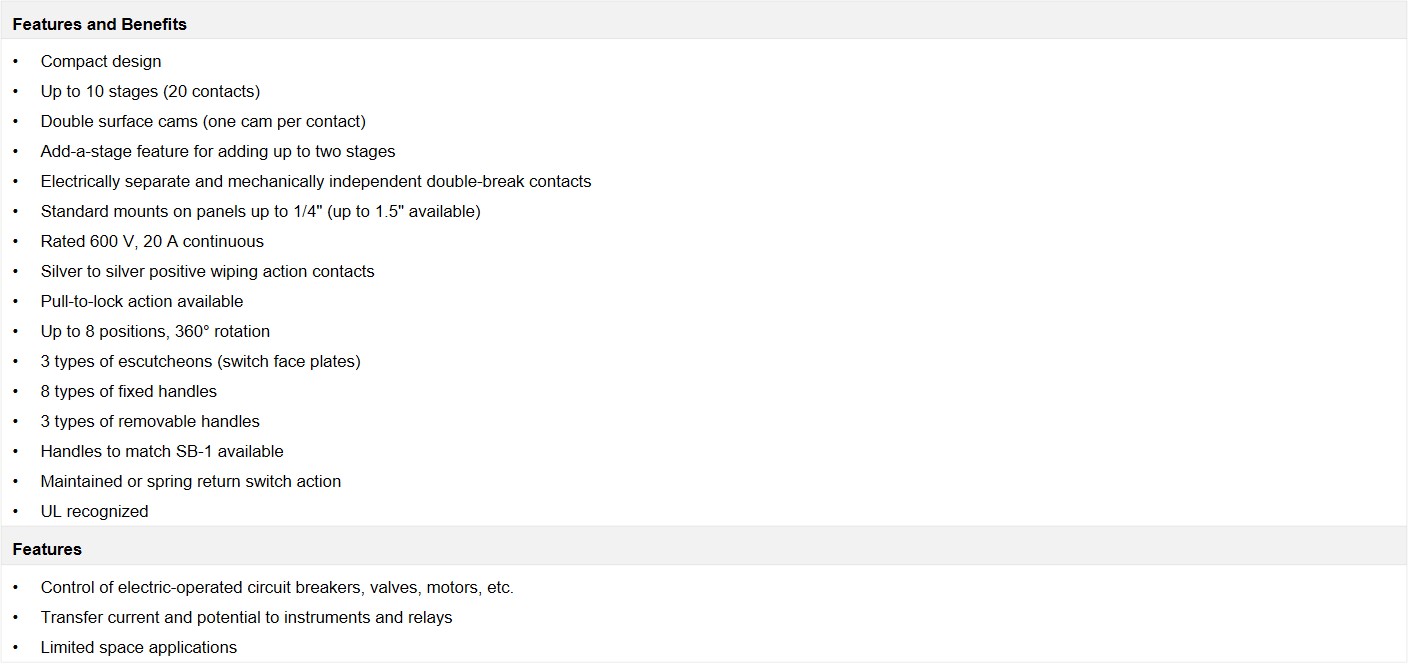Click Rated 600 V, 20 A continuous
This screenshot has height=668, width=1408.
[152, 241]
